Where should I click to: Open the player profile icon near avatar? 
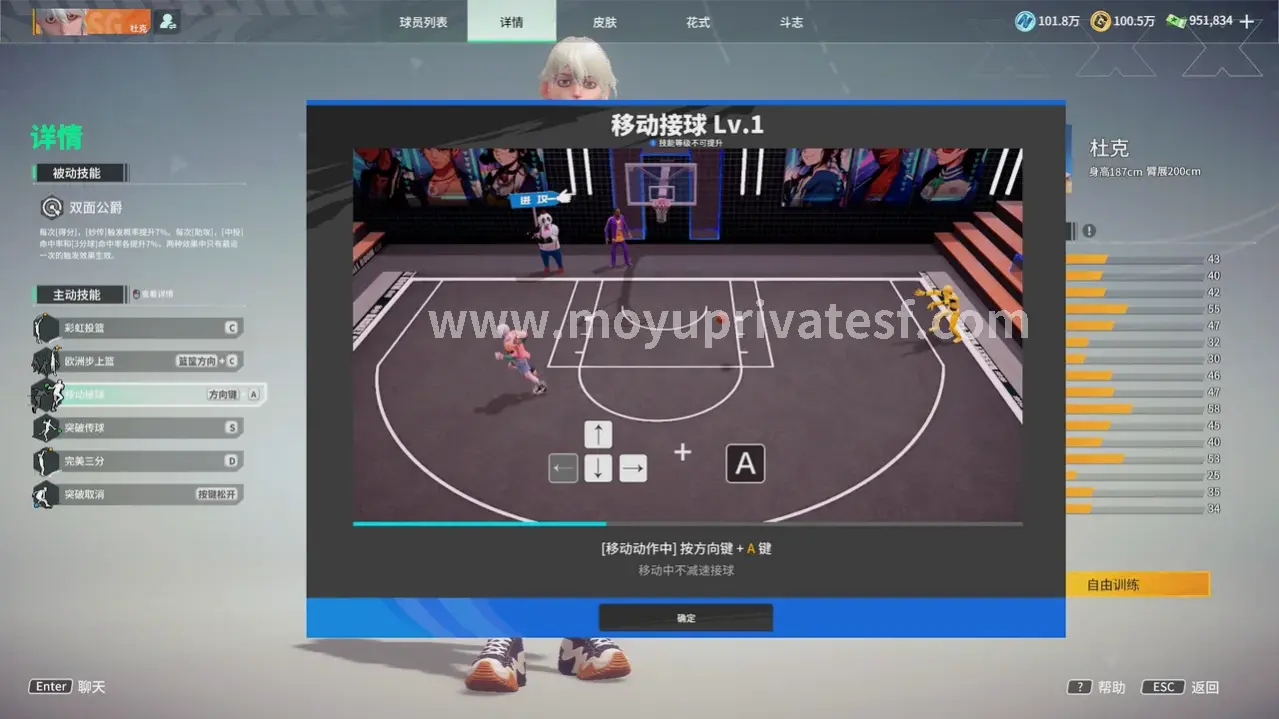click(167, 21)
